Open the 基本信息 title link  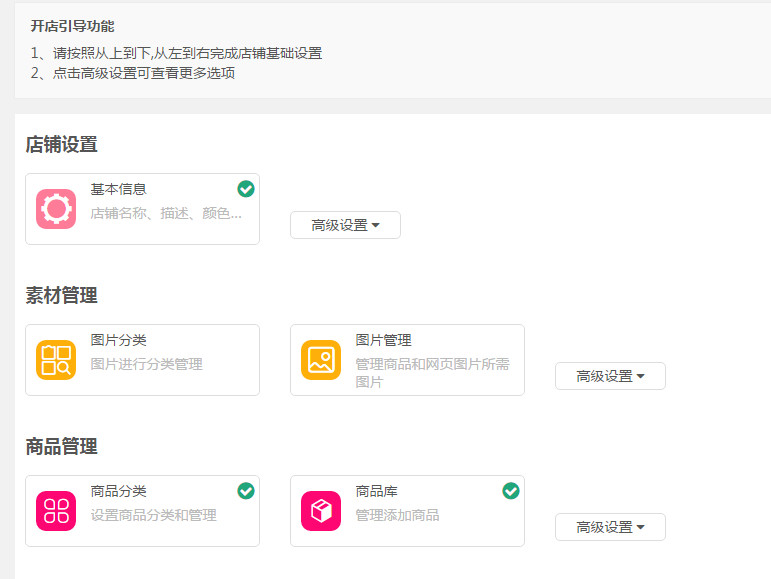click(118, 189)
